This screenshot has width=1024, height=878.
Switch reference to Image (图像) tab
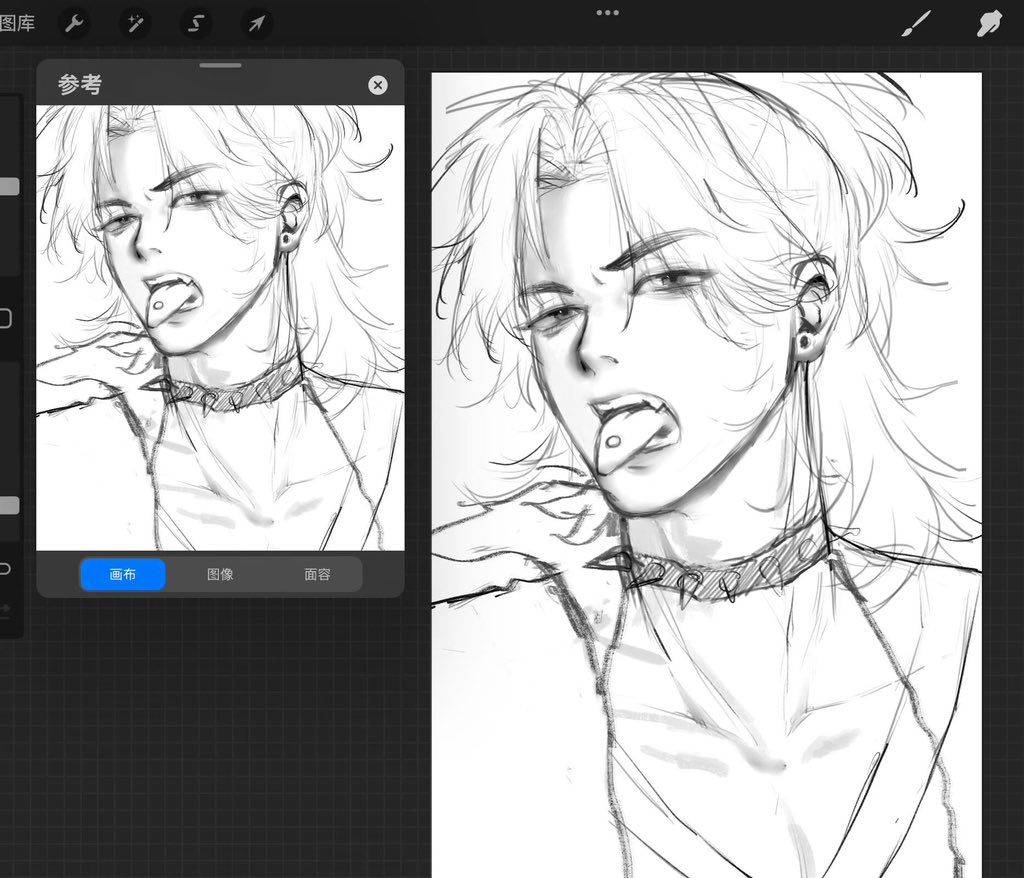[220, 574]
